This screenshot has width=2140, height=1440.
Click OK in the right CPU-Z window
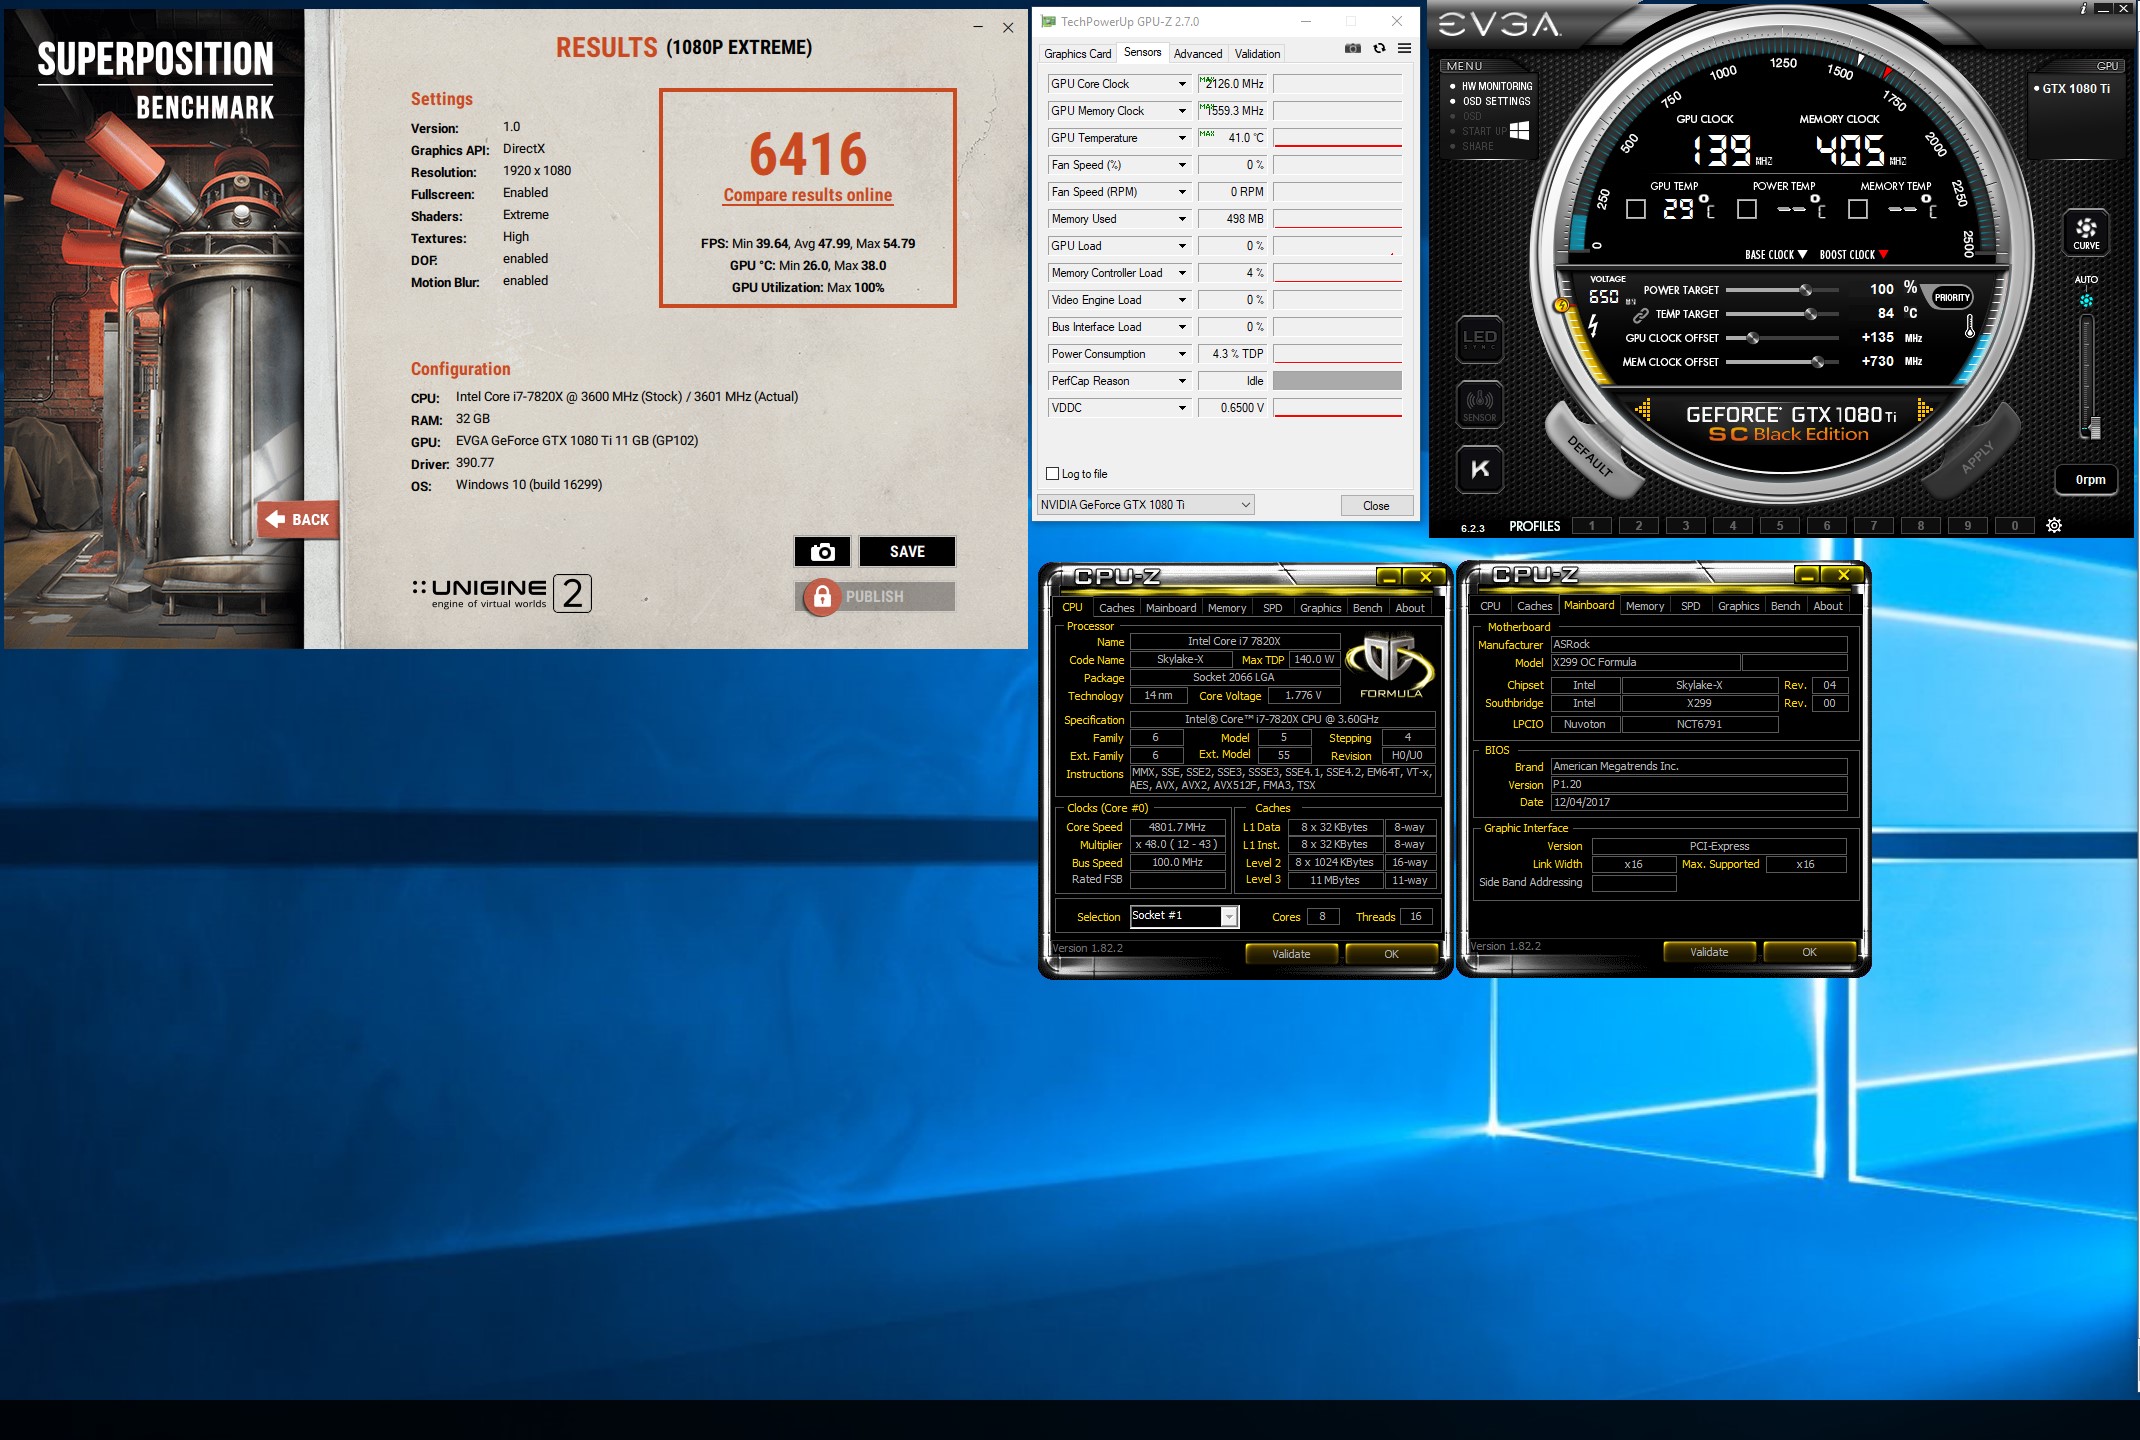tap(1809, 952)
